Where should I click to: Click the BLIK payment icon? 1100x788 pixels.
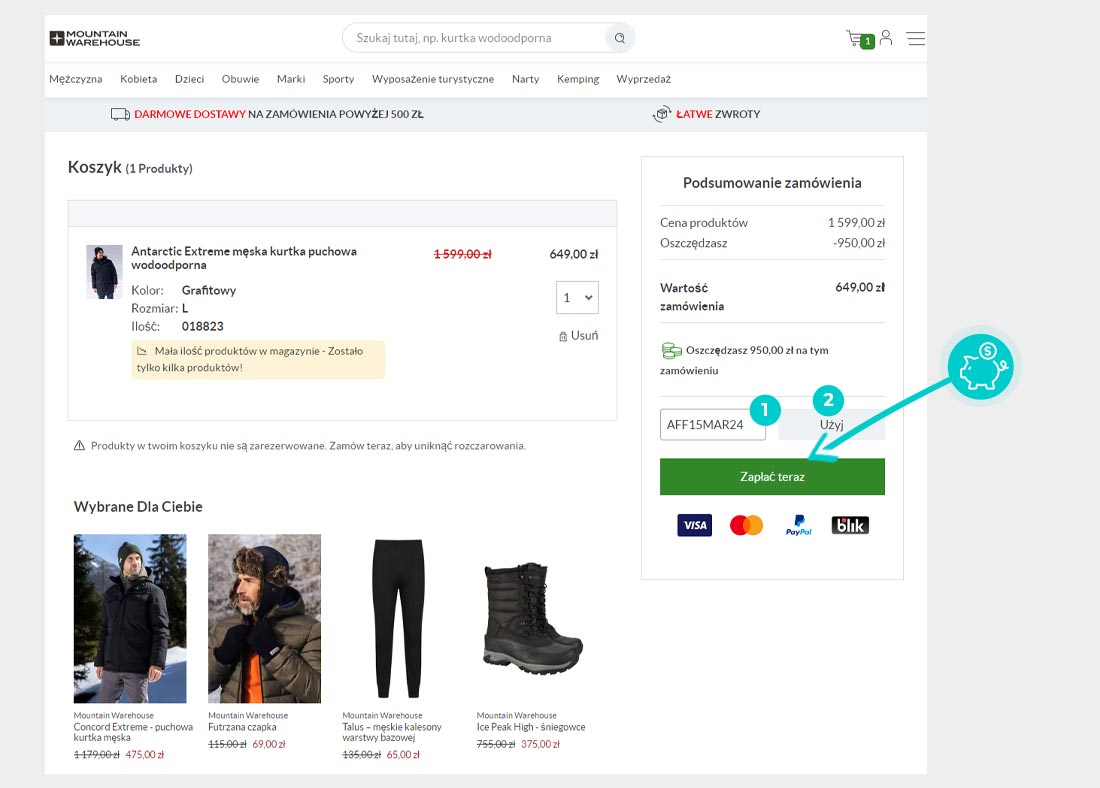tap(850, 525)
